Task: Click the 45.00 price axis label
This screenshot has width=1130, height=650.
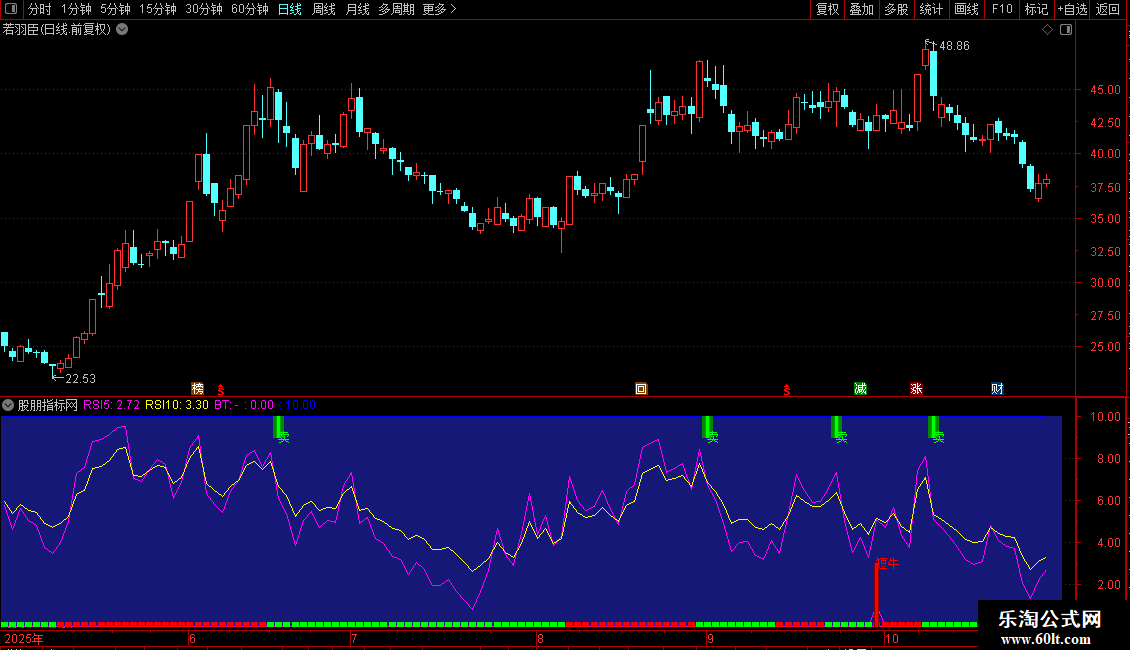Action: [1105, 90]
